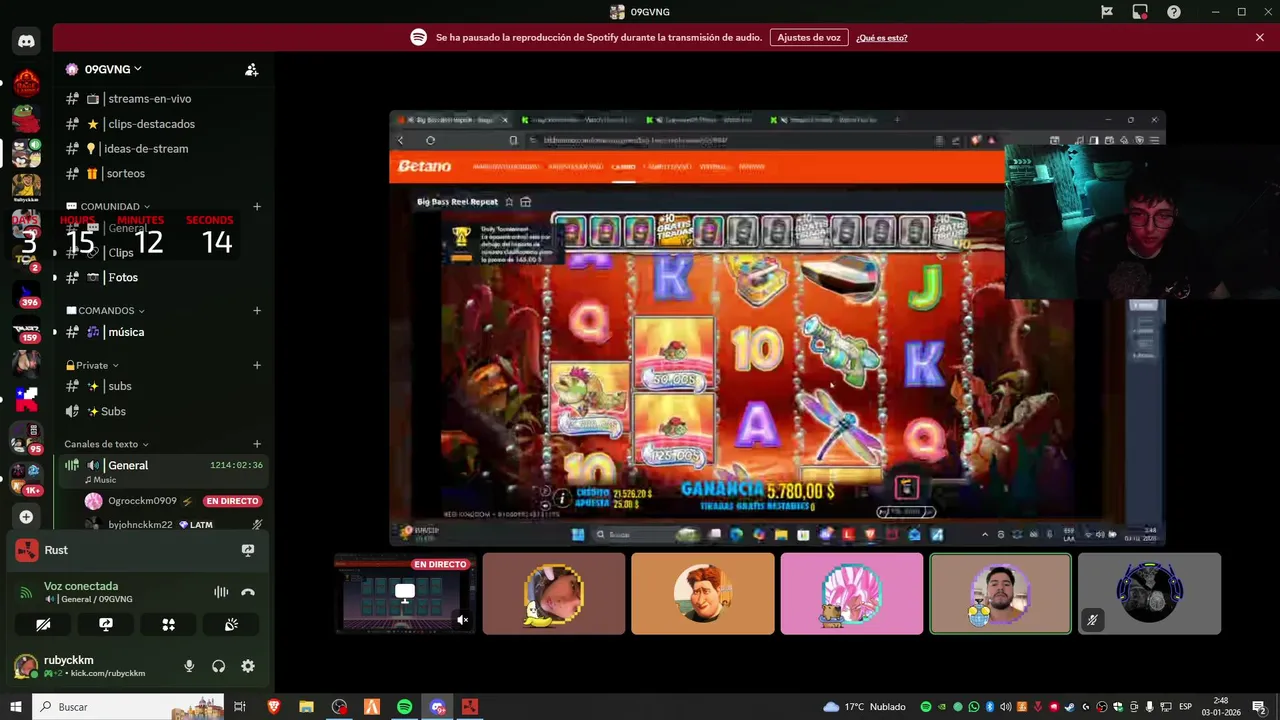The height and width of the screenshot is (720, 1280).
Task: Open server folder with 1K+ badge
Action: (x=26, y=478)
